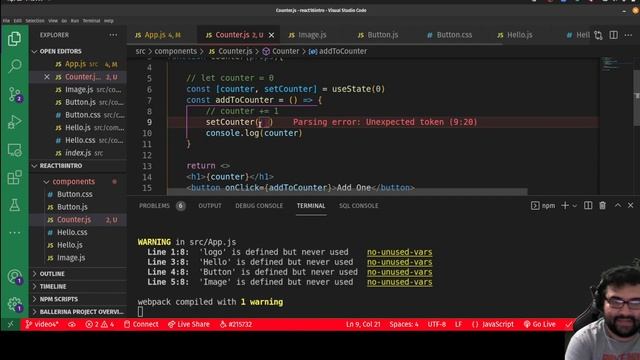Expand the NPM Scripts section
The image size is (640, 360).
[x=58, y=299]
